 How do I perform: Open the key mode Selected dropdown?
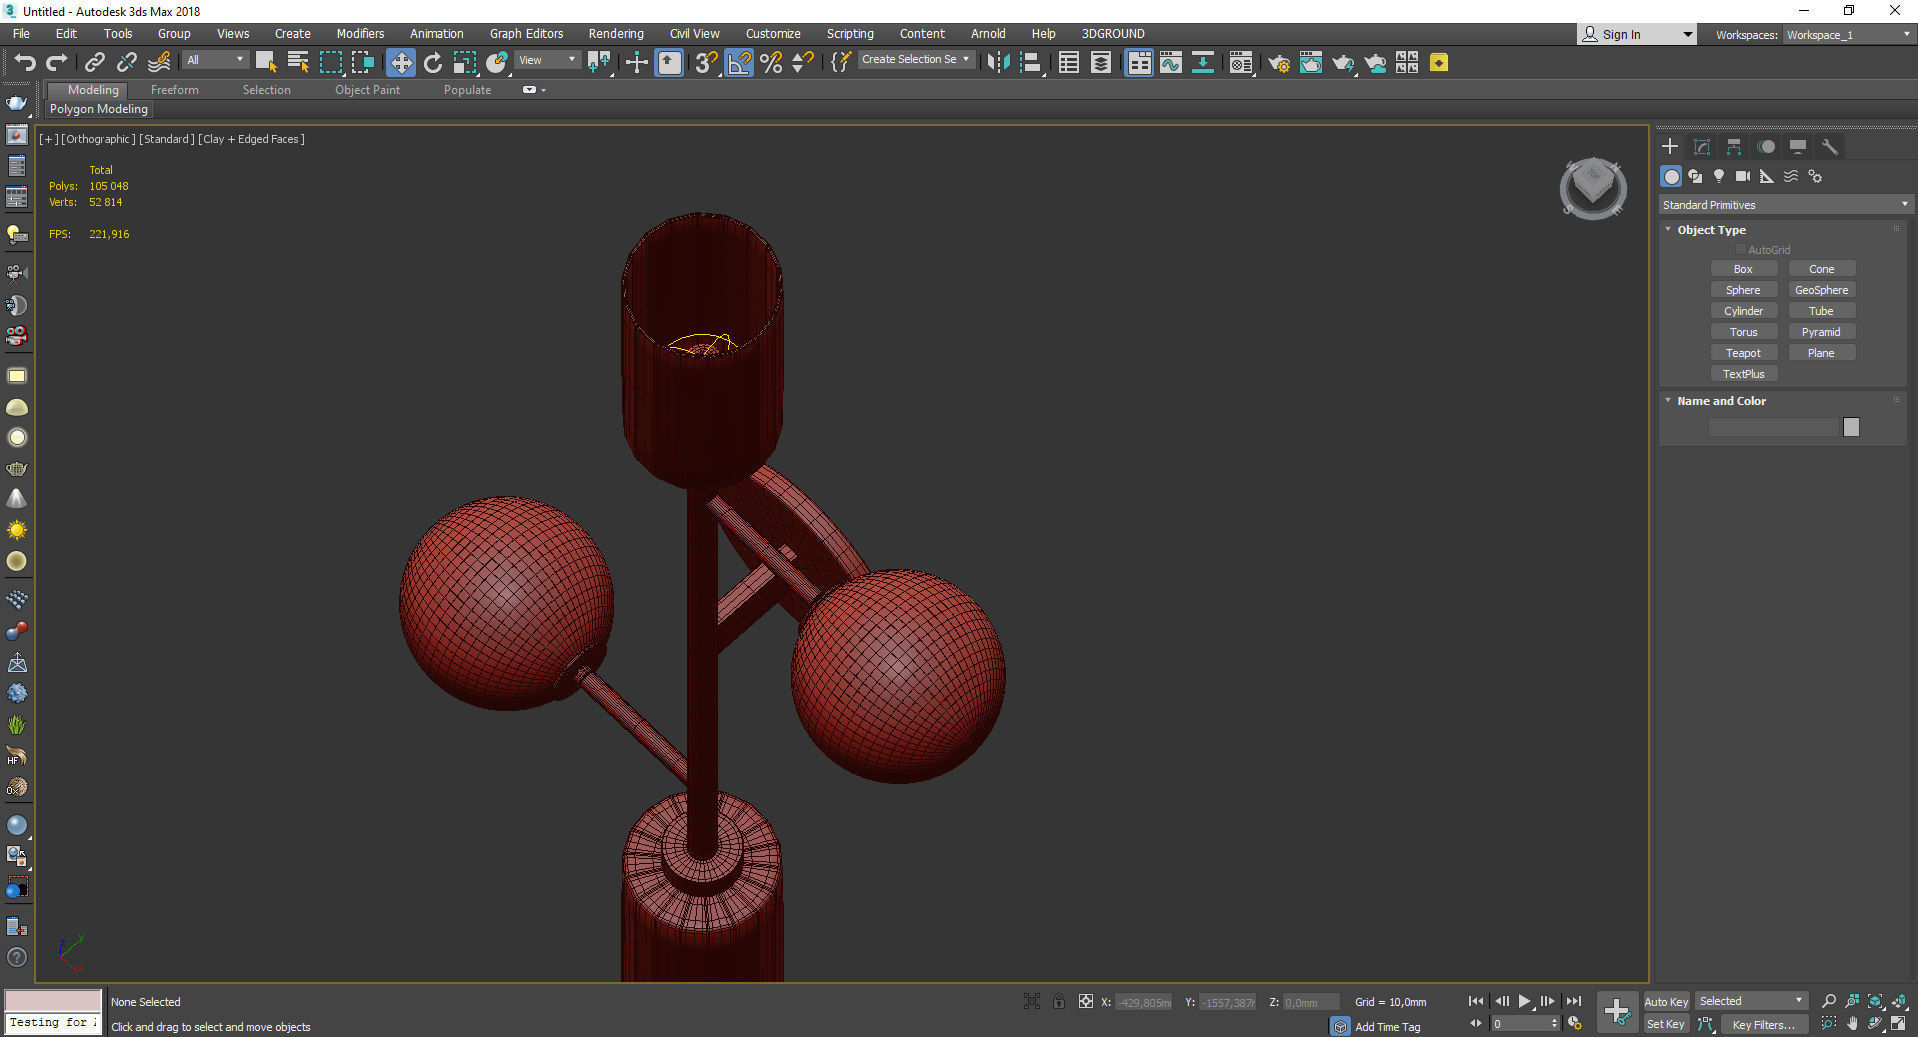coord(1751,1001)
